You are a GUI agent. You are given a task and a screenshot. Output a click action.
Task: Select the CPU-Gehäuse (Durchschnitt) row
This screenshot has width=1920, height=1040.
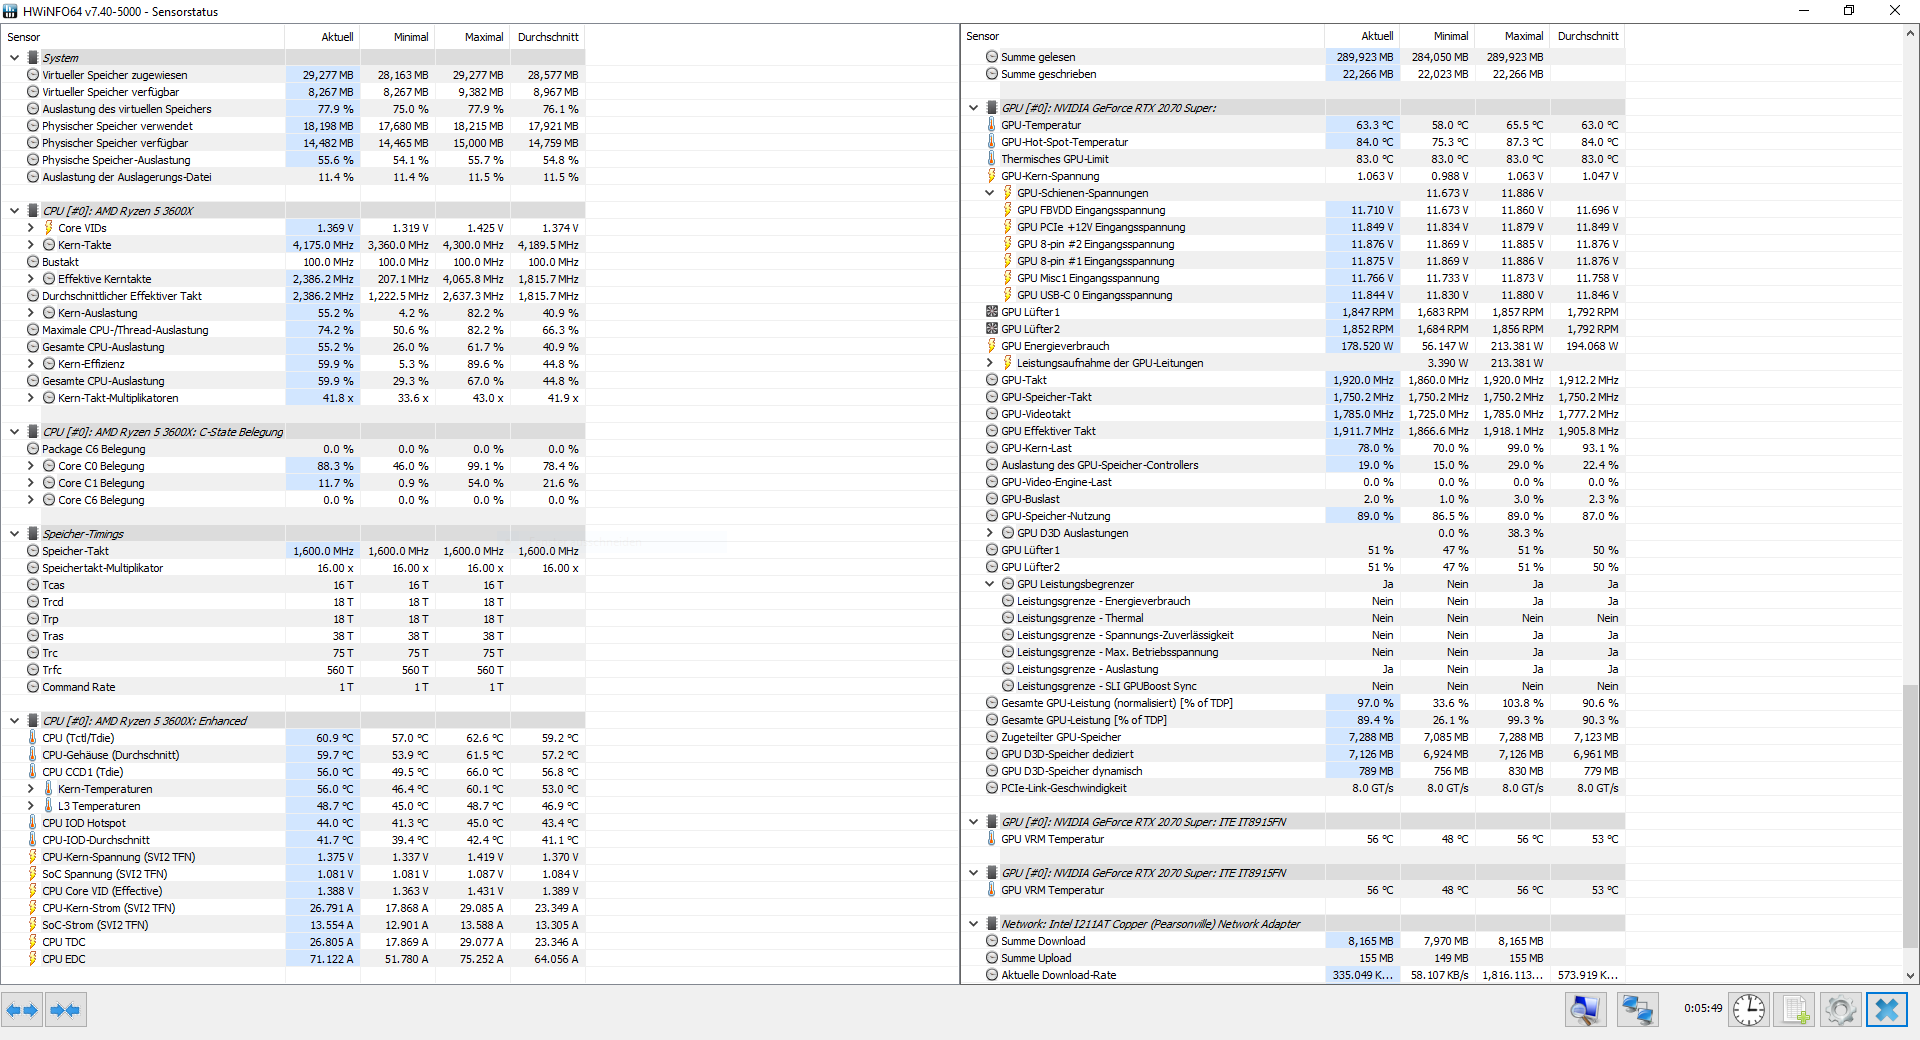pyautogui.click(x=293, y=755)
